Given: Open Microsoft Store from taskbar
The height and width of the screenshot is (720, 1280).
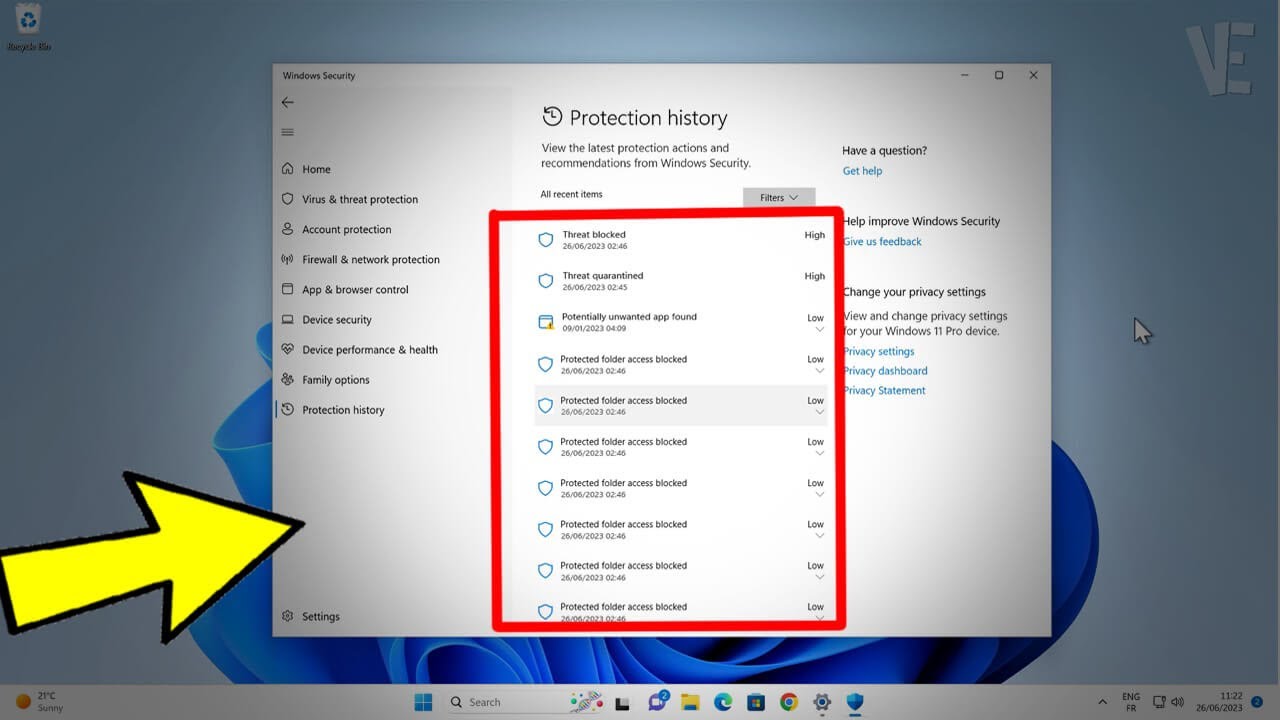Looking at the screenshot, I should [x=756, y=702].
